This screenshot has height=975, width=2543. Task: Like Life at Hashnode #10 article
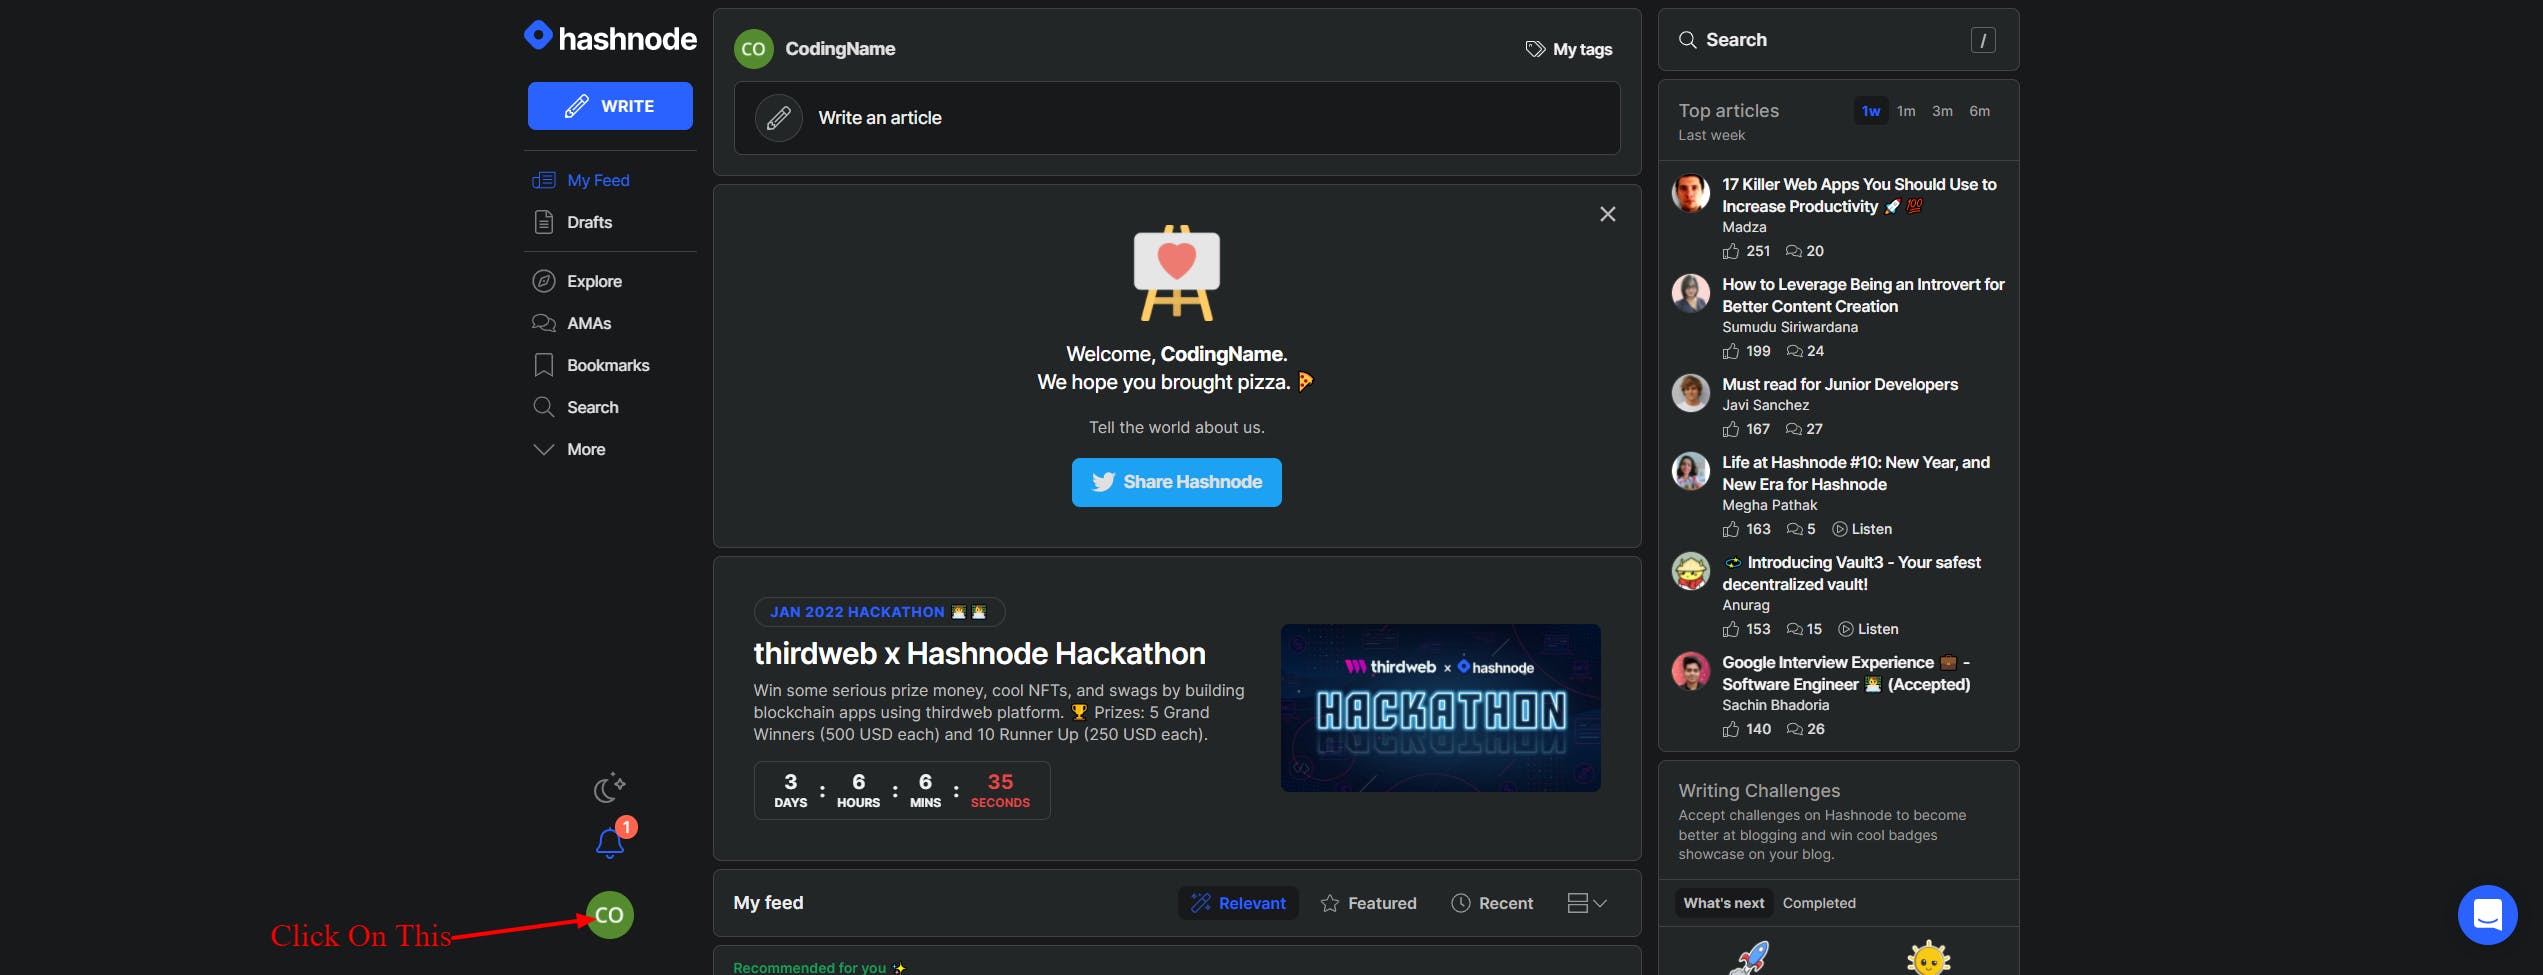1731,529
